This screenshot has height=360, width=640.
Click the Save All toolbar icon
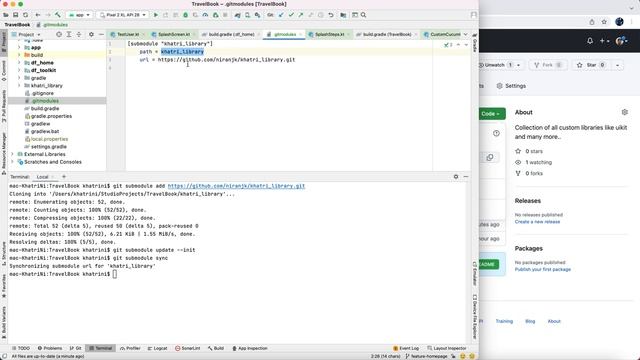click(x=16, y=15)
